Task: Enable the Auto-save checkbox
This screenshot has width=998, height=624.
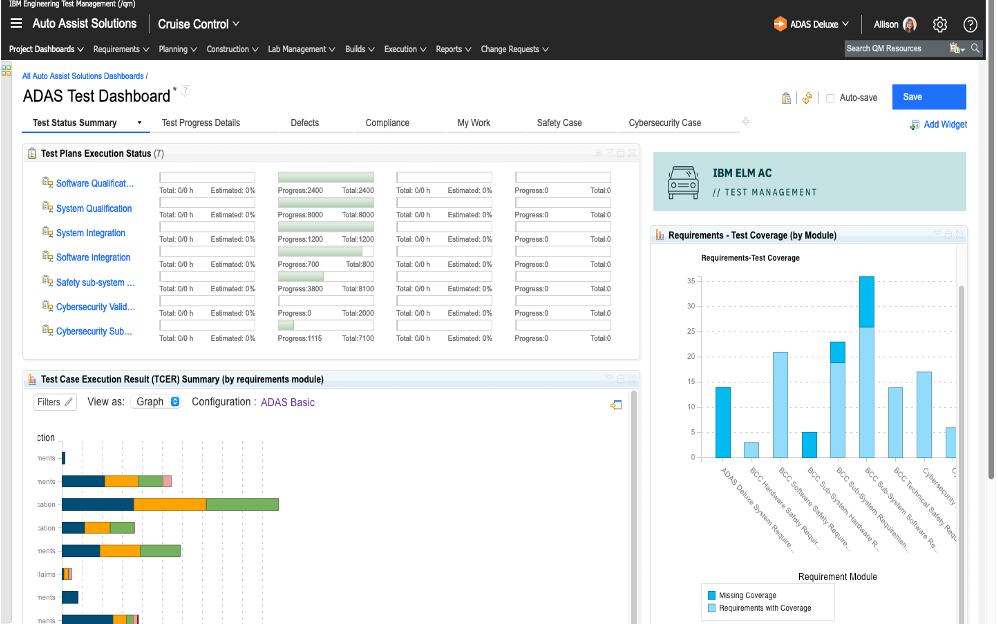Action: pos(830,98)
